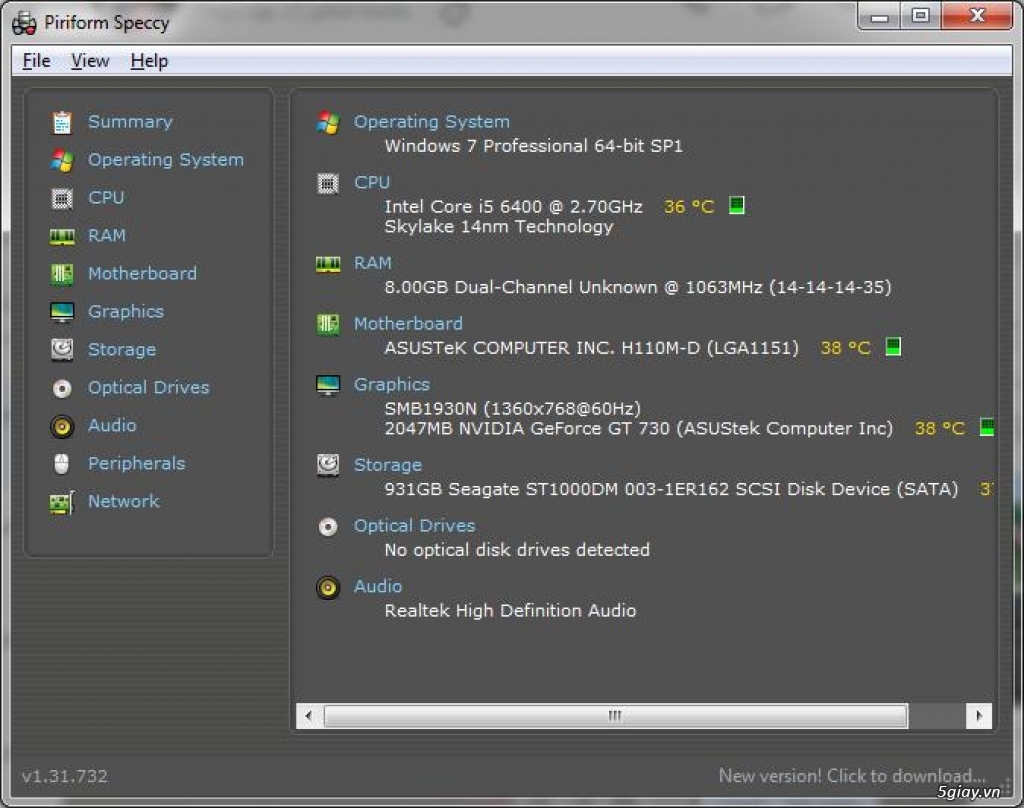Click the Motherboard icon in sidebar

62,274
